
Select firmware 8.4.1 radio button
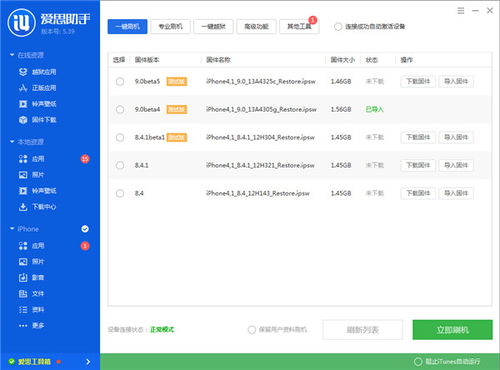tap(120, 165)
